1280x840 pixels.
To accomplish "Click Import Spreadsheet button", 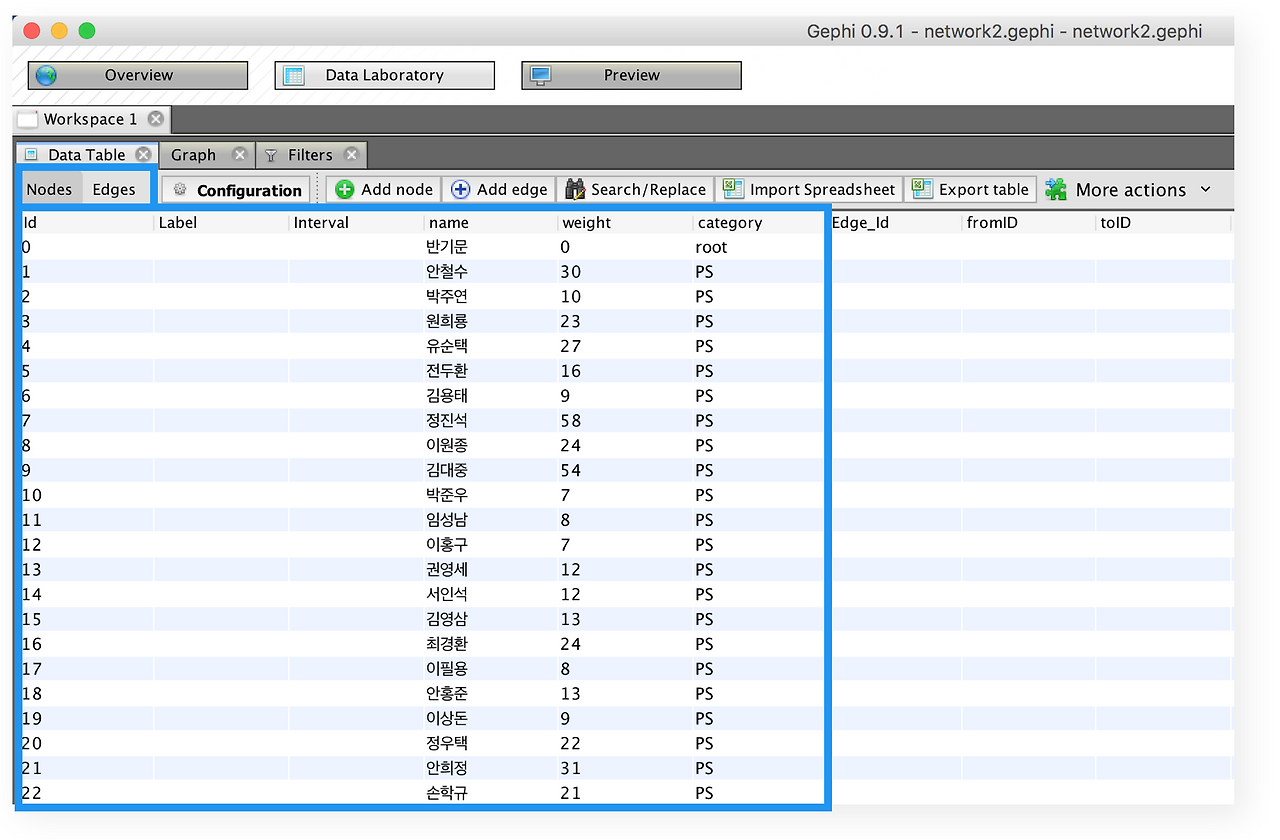I will tap(808, 189).
